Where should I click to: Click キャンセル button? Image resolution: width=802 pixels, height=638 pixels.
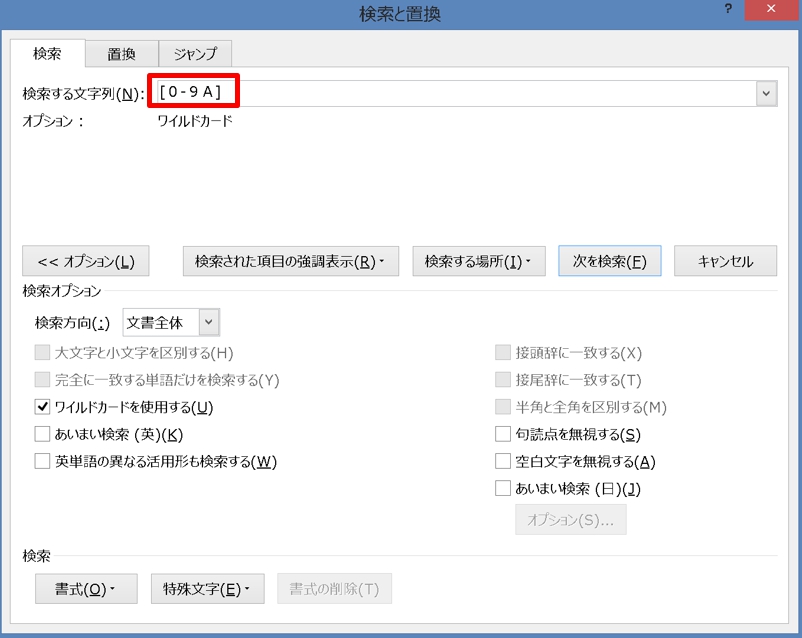click(725, 261)
